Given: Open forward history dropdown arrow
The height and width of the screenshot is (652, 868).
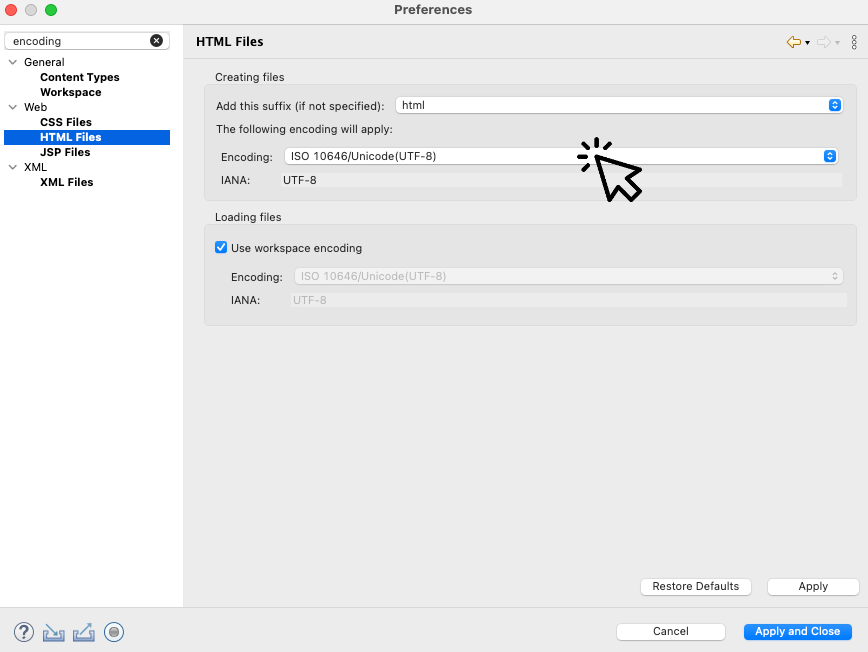Looking at the screenshot, I should 838,43.
